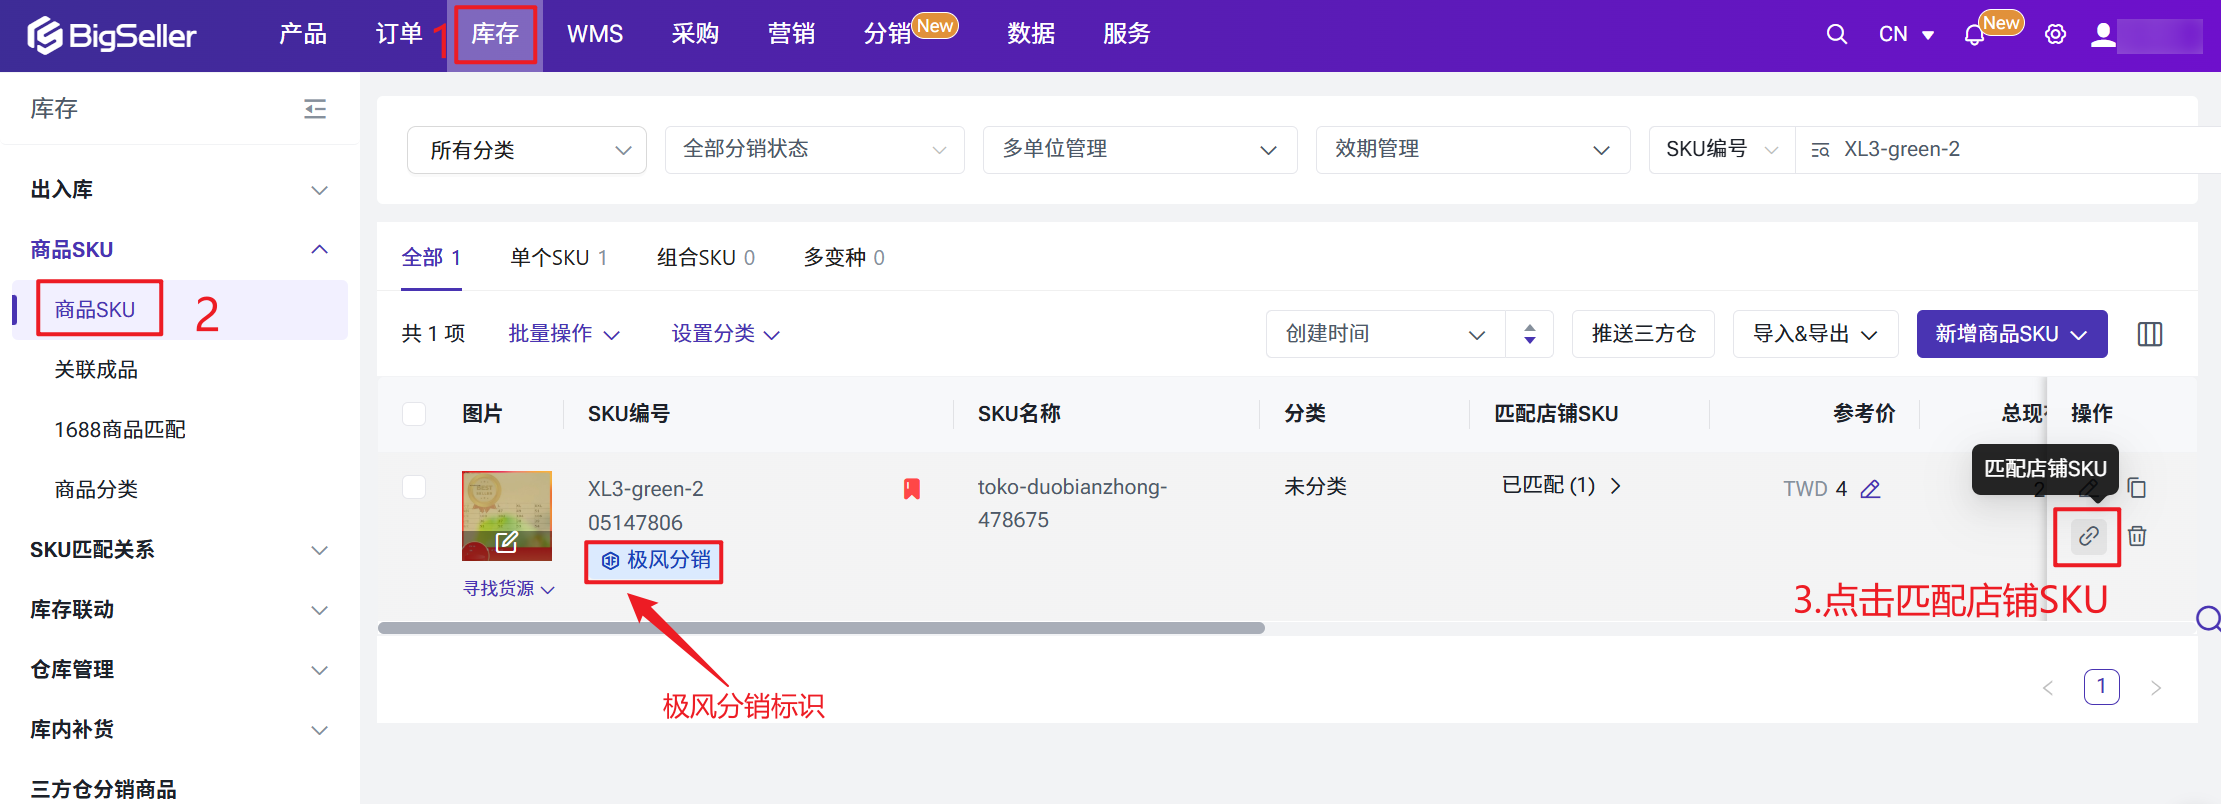Open the column settings icon
Screen dimensions: 2221x804
coord(2150,334)
